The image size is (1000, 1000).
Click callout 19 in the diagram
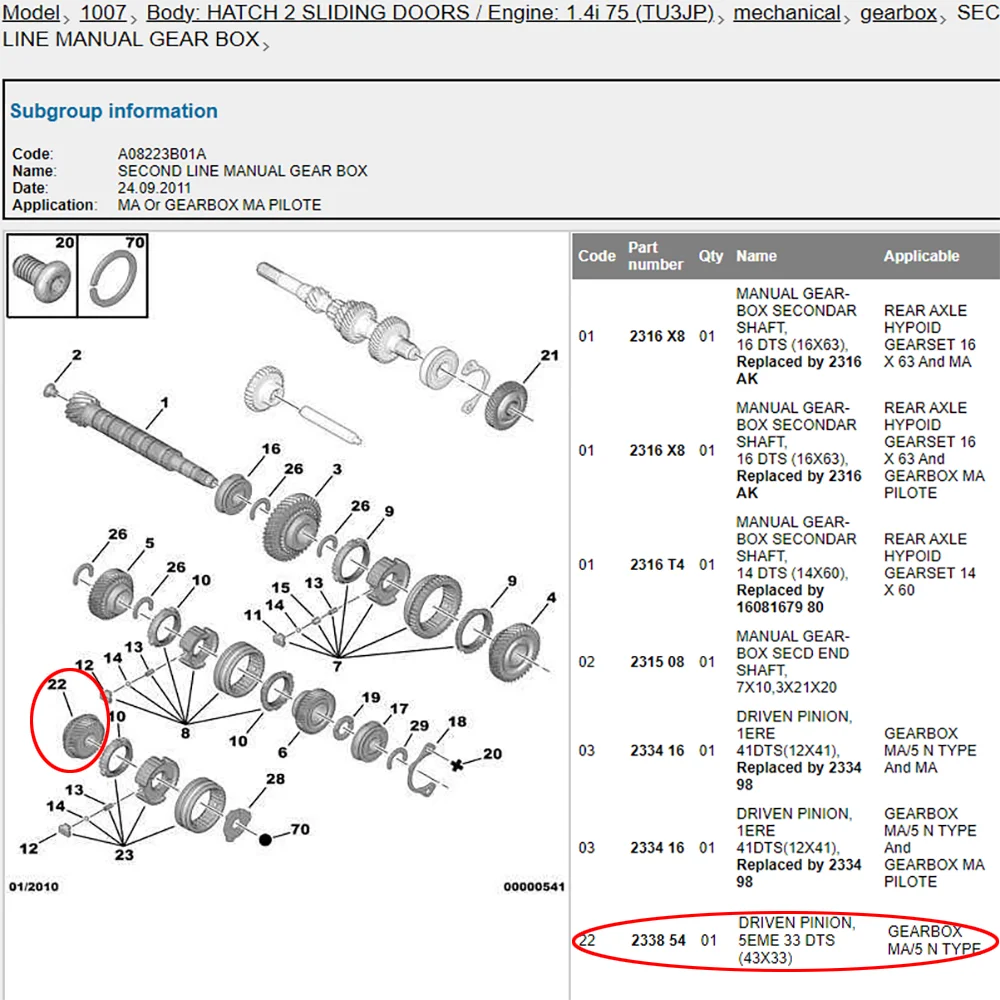[371, 697]
